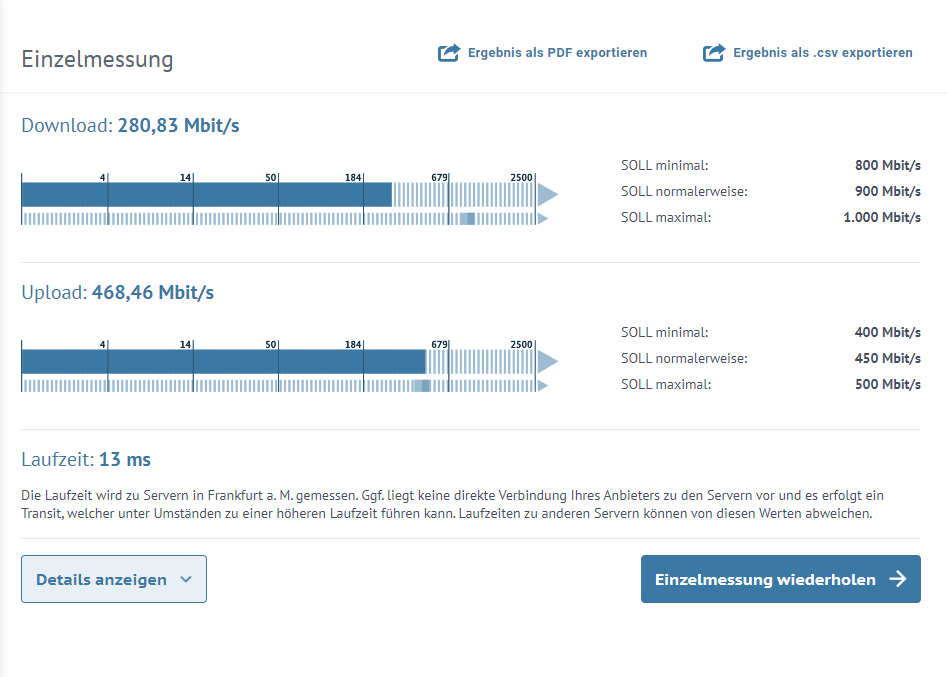This screenshot has height=677, width=947.
Task: Export result via 'Ergebnis als PDF exportieren'
Action: coord(557,53)
